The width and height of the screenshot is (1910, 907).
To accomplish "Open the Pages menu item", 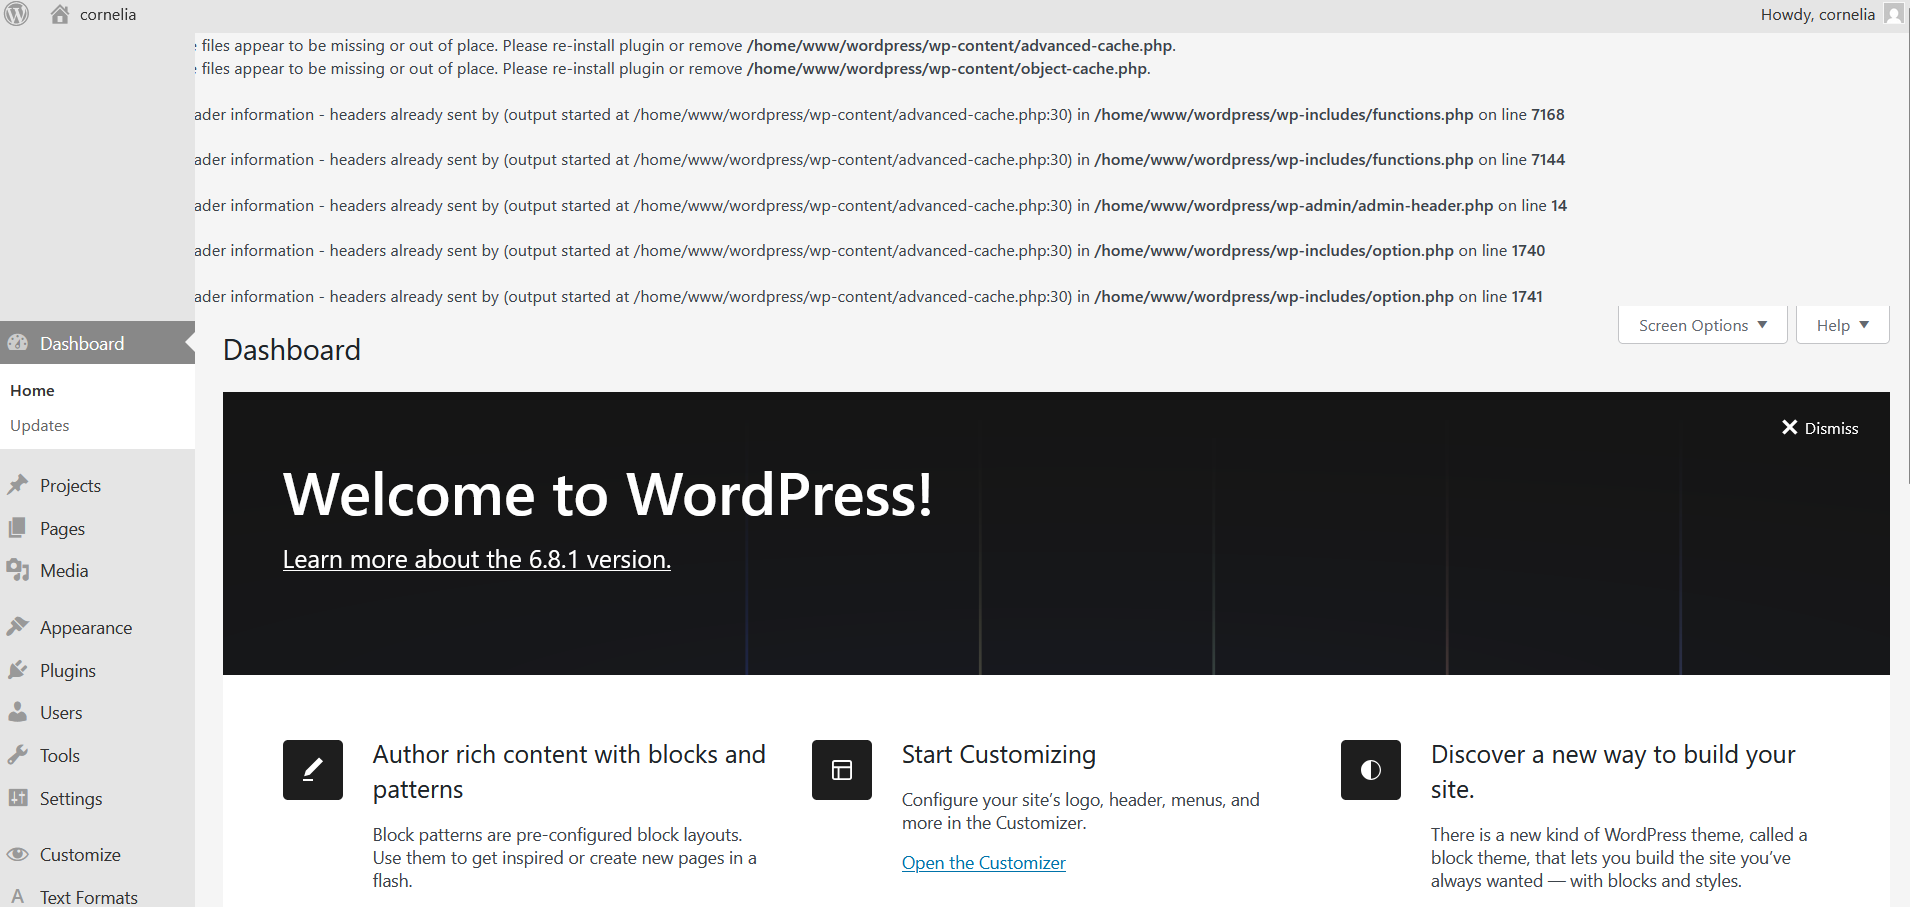I will (61, 528).
